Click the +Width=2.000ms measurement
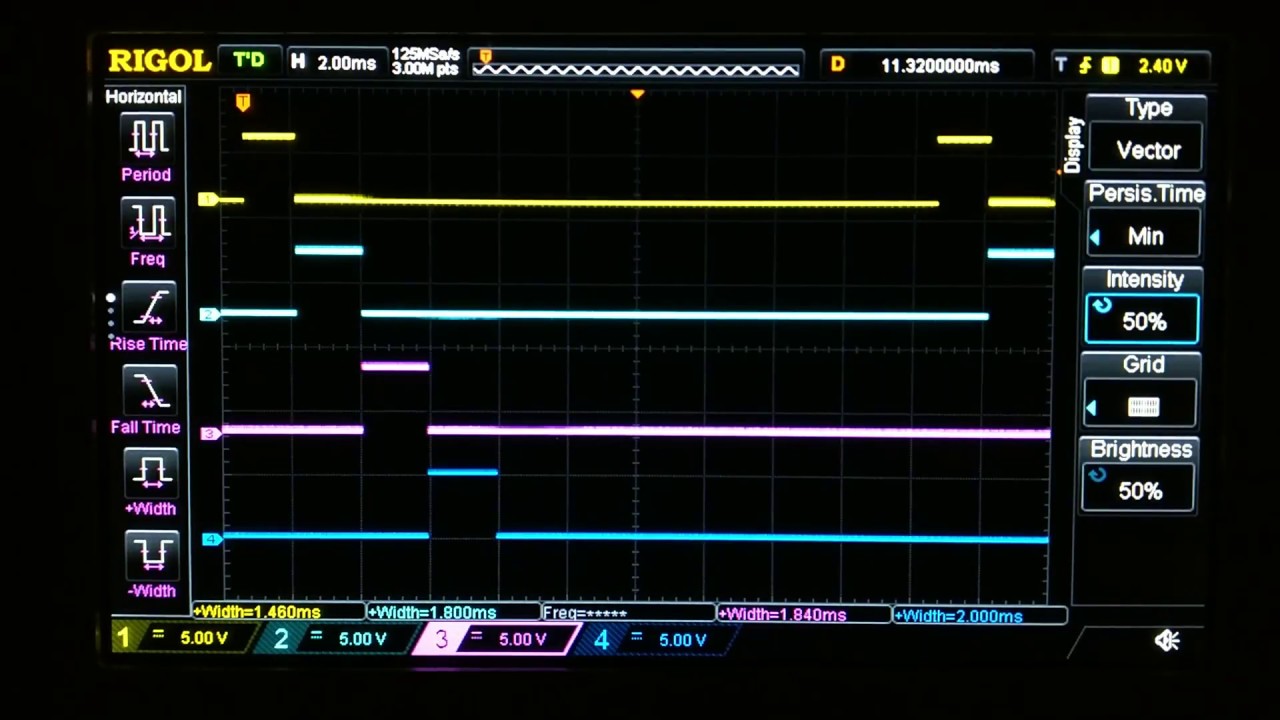This screenshot has width=1280, height=720. (980, 615)
